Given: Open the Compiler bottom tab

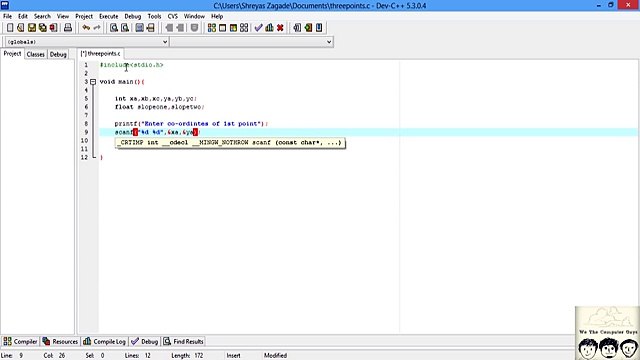Looking at the screenshot, I should tap(20, 342).
